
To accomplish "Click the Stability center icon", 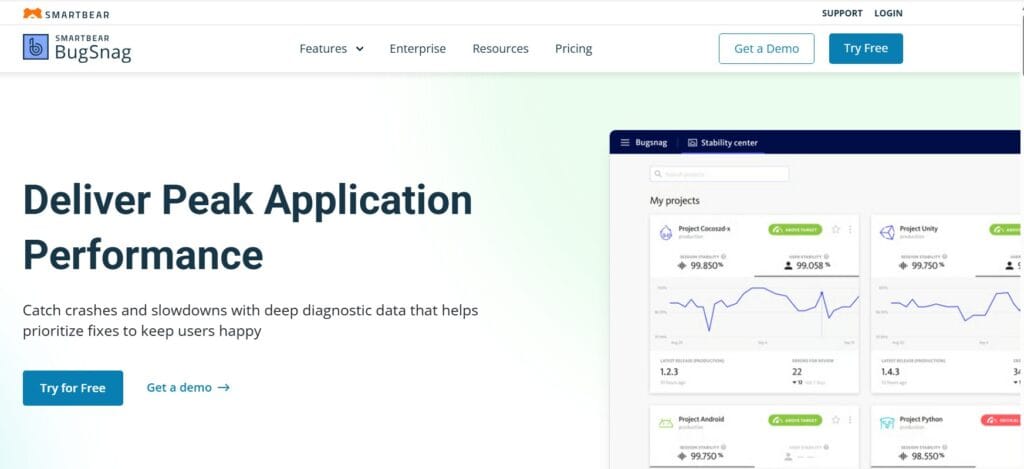I will coord(692,143).
